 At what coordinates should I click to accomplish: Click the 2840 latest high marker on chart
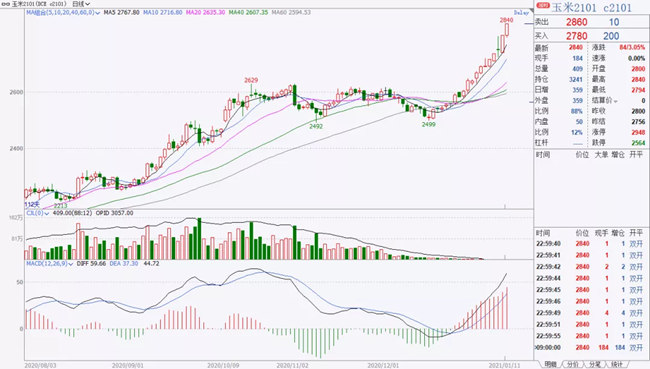506,20
